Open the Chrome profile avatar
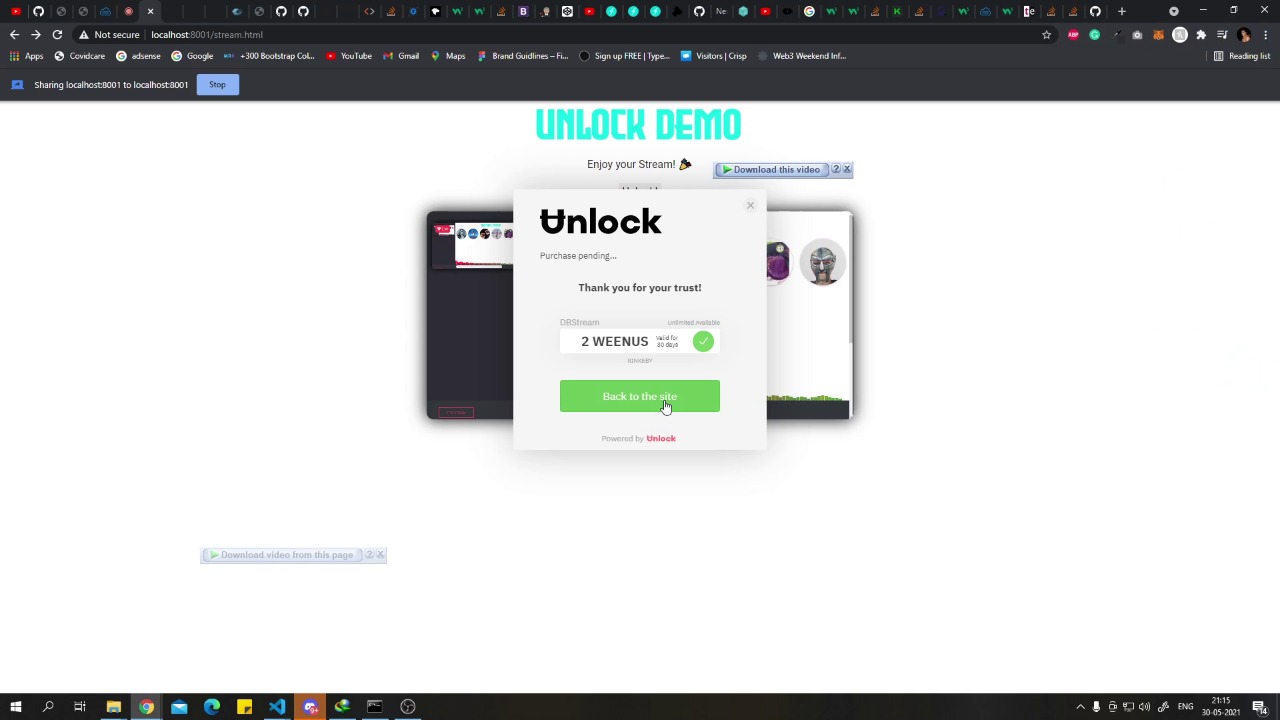The width and height of the screenshot is (1280, 720). click(x=1244, y=35)
